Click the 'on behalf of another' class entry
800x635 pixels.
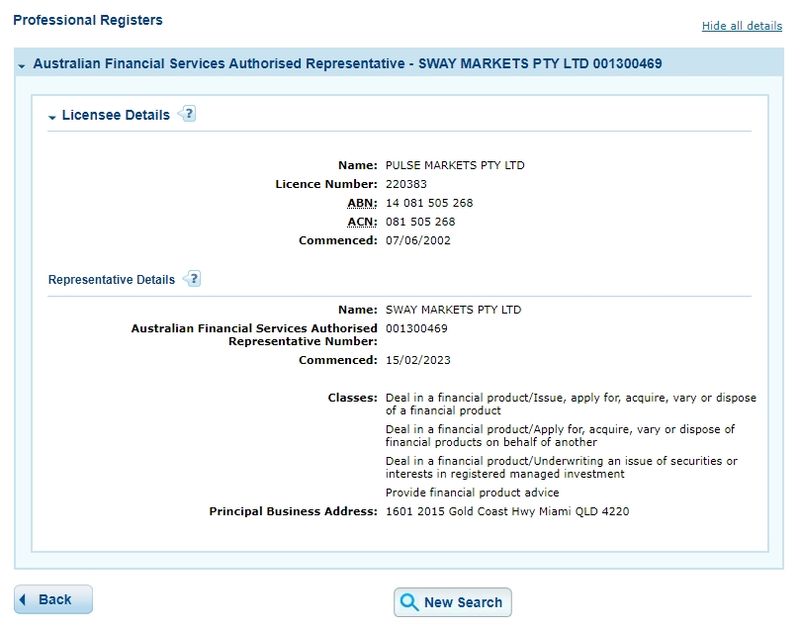click(560, 436)
